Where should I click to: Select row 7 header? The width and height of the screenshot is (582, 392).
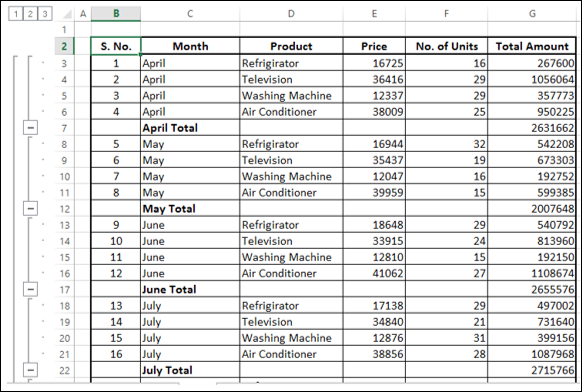point(64,128)
